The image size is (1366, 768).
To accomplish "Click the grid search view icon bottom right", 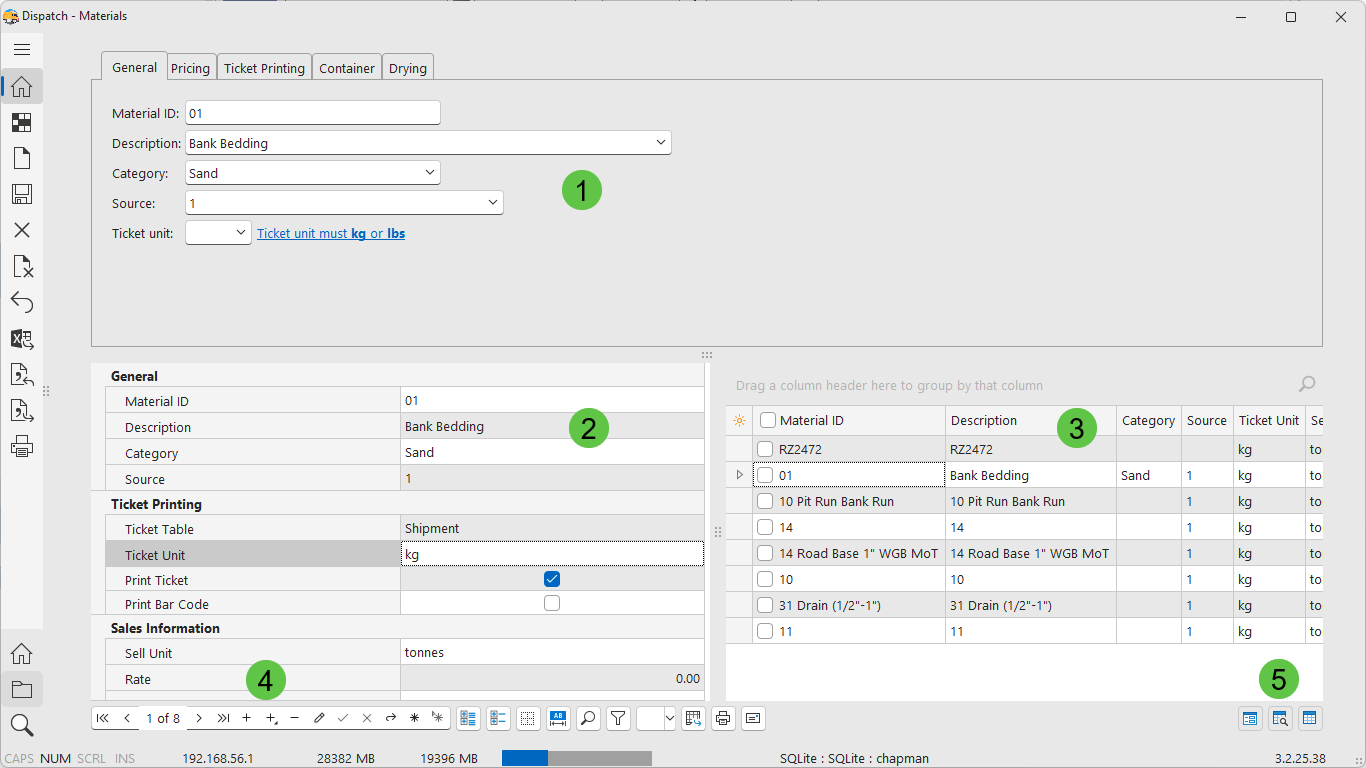I will (x=1280, y=718).
